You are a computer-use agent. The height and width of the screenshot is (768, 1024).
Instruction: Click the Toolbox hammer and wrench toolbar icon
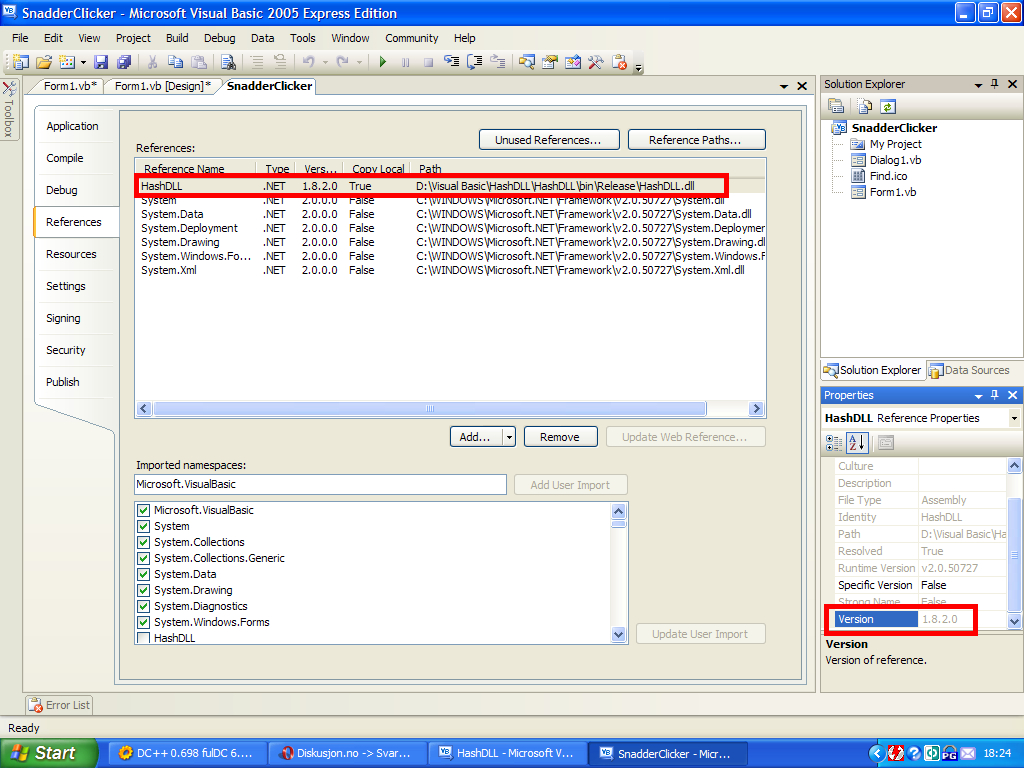coord(596,62)
